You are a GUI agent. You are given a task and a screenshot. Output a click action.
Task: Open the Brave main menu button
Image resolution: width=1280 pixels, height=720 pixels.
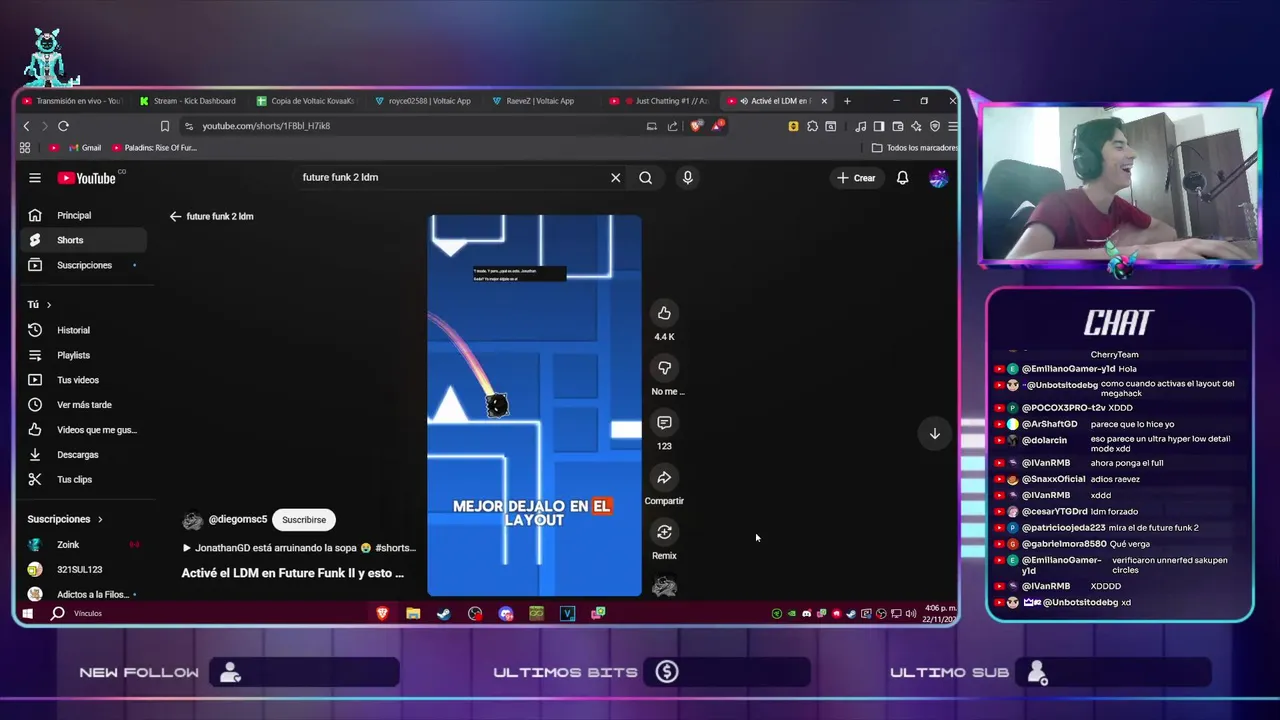click(953, 126)
